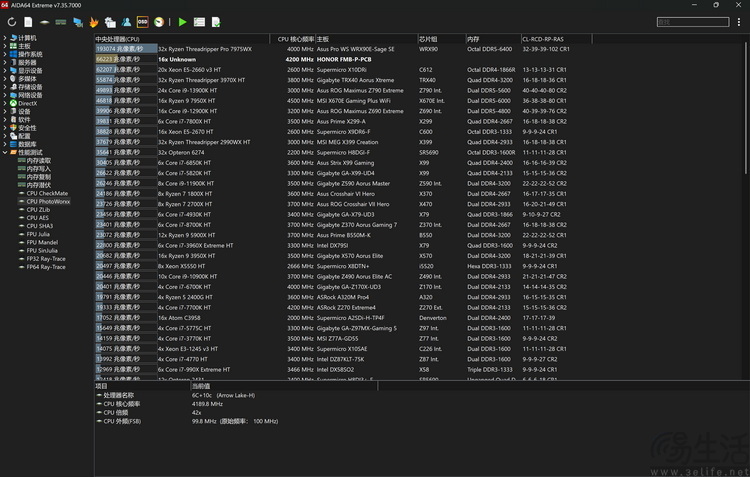This screenshot has height=477, width=750.
Task: Expand the 计算机 tree node
Action: coord(5,38)
